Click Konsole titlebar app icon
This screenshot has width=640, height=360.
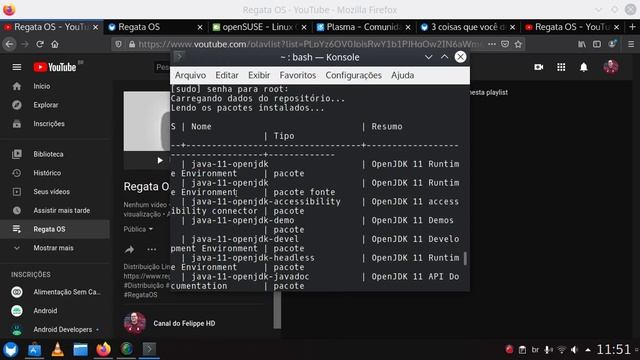pyautogui.click(x=179, y=57)
